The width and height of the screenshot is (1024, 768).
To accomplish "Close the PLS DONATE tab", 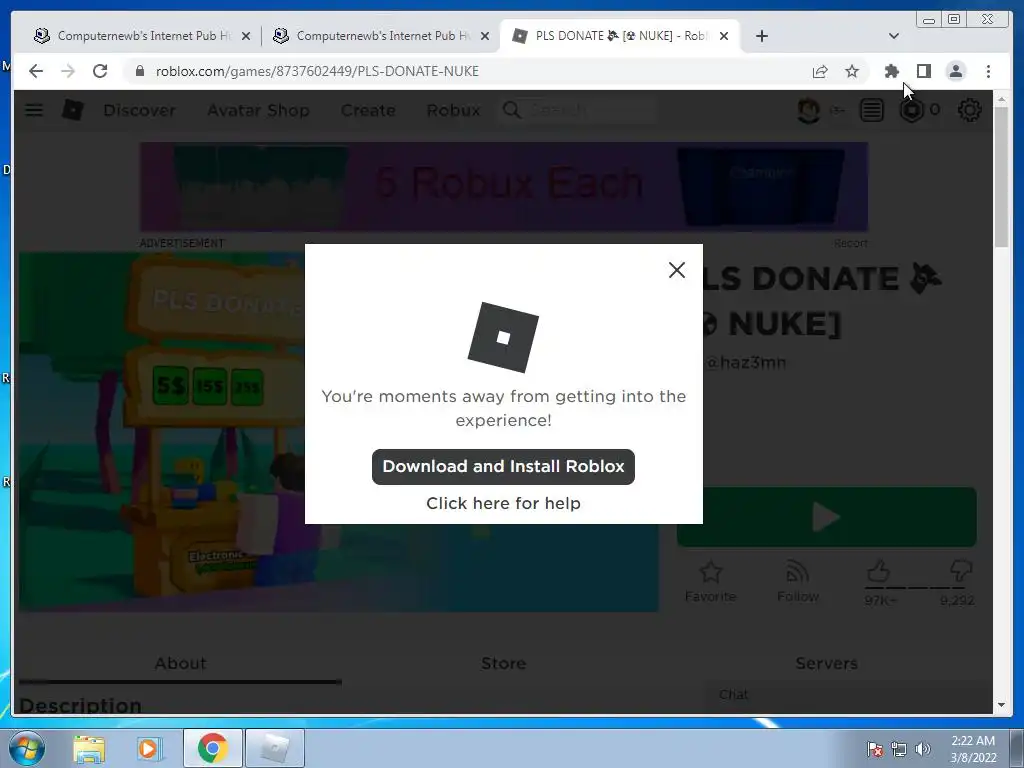I will [x=724, y=36].
